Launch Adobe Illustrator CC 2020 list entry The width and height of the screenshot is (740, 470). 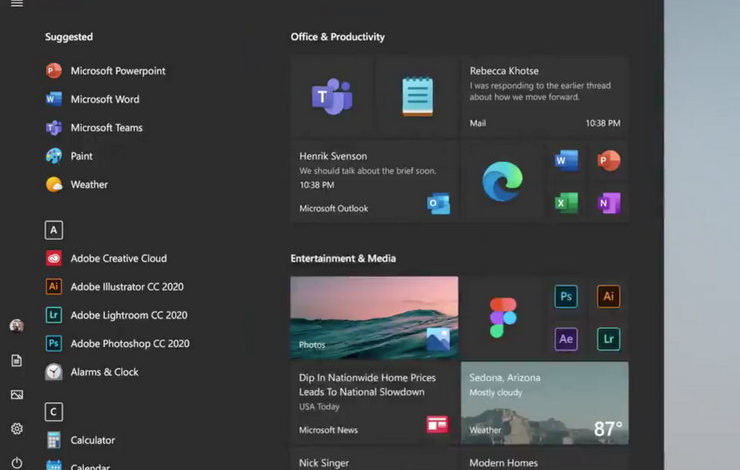115,286
